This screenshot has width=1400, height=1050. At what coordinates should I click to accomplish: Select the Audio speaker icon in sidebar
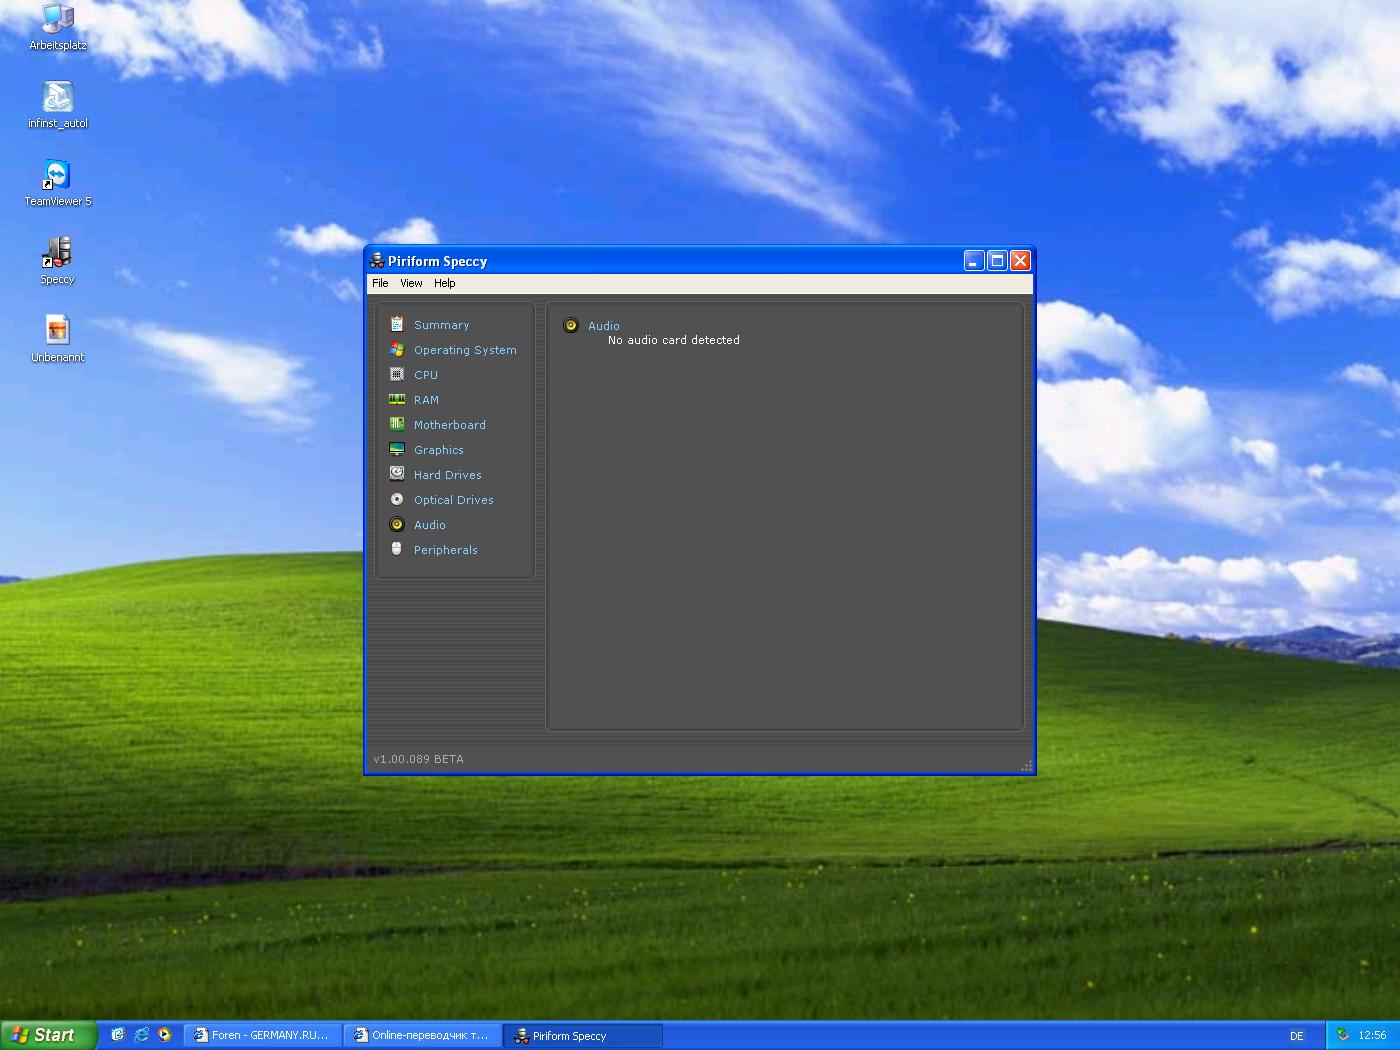coord(397,524)
